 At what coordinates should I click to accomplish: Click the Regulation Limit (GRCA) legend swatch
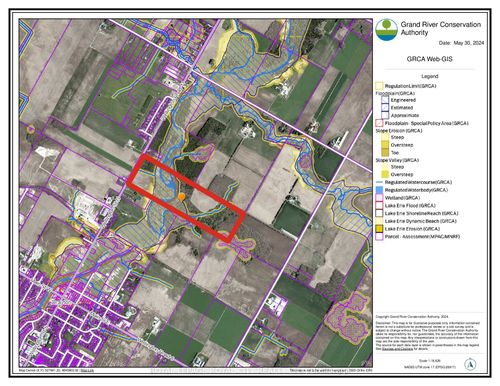click(380, 86)
